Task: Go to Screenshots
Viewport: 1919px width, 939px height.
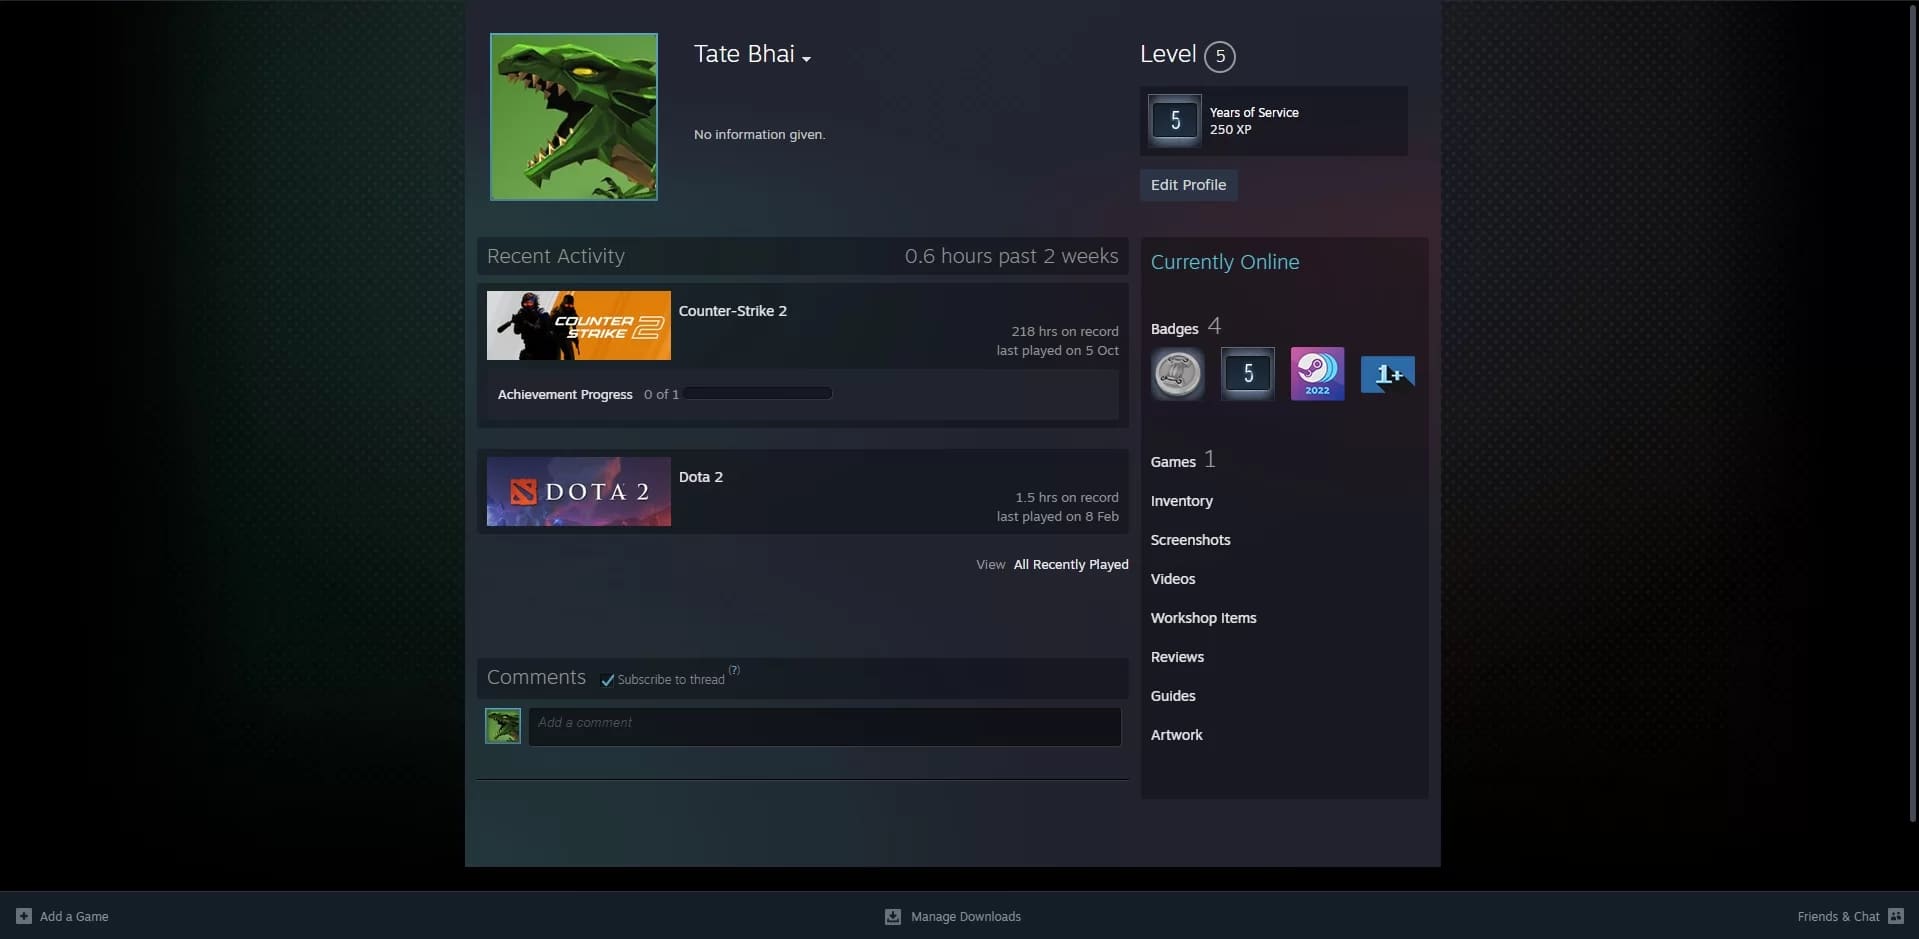Action: (x=1190, y=540)
